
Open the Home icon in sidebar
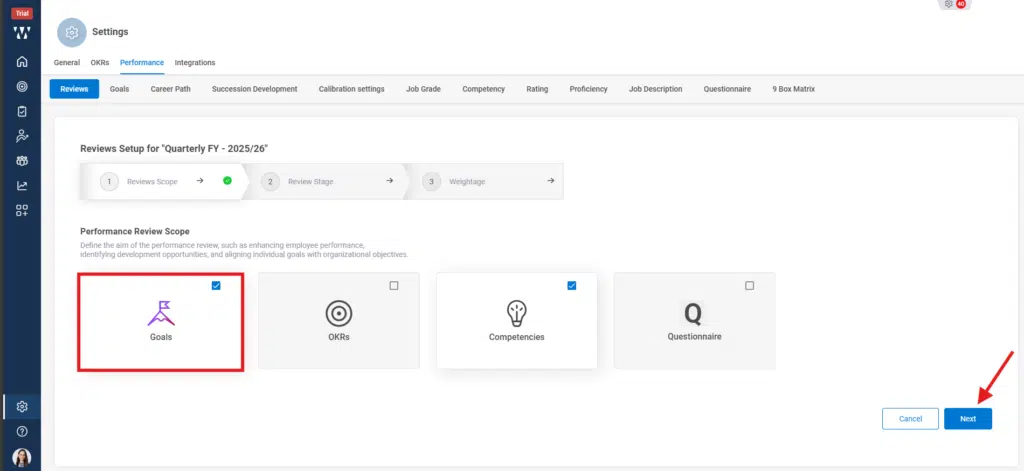[x=21, y=62]
